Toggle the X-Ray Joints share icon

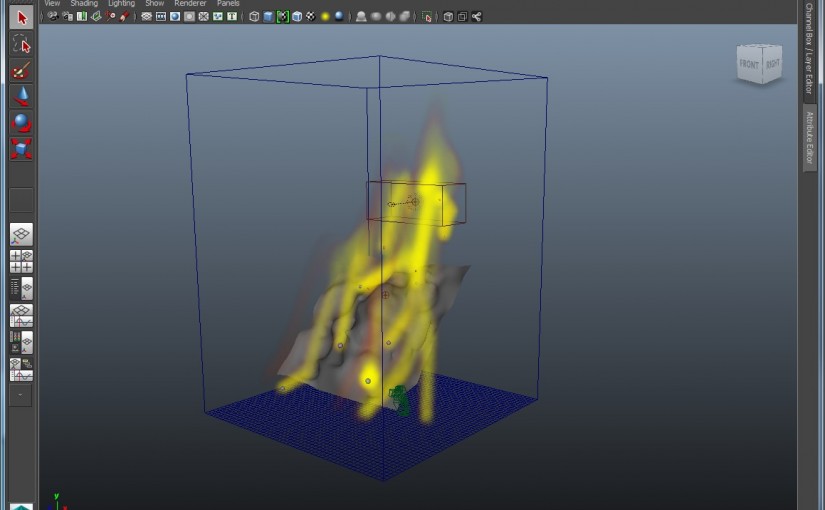[x=477, y=16]
